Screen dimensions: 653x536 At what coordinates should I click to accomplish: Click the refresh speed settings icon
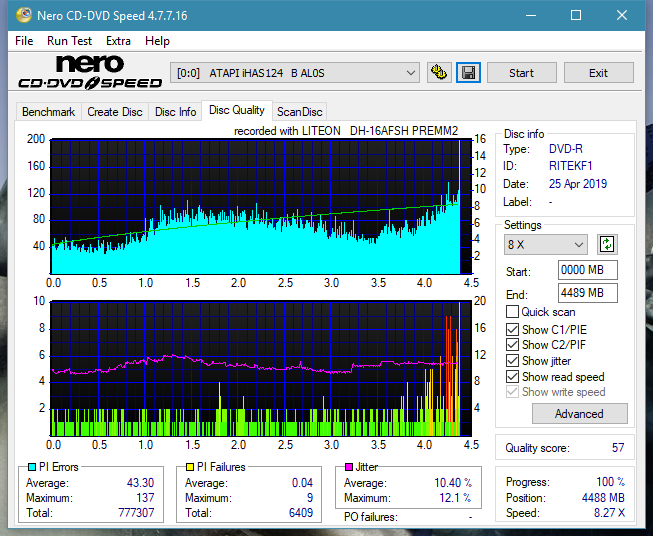(607, 244)
